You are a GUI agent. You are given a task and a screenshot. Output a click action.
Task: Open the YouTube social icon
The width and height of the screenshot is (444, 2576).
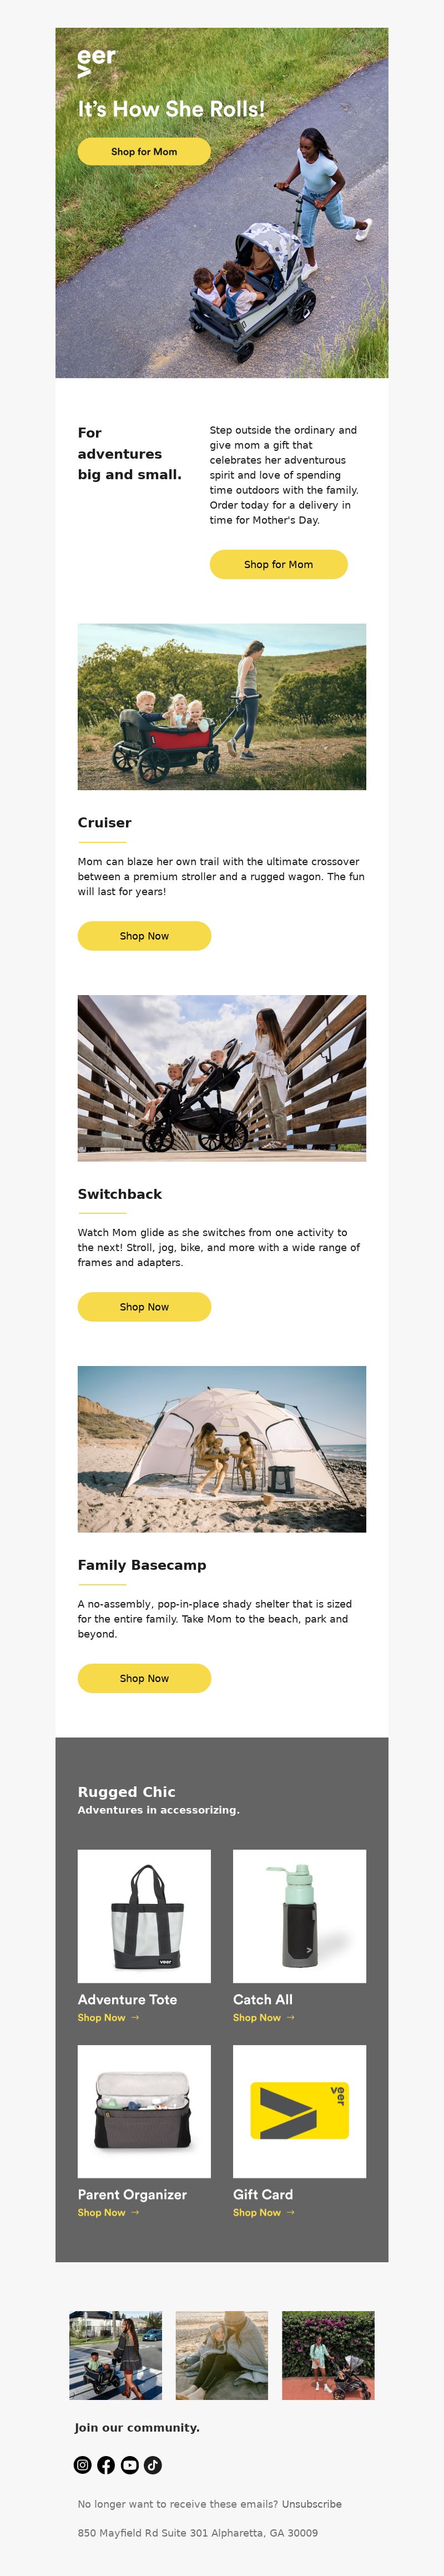pyautogui.click(x=130, y=2464)
